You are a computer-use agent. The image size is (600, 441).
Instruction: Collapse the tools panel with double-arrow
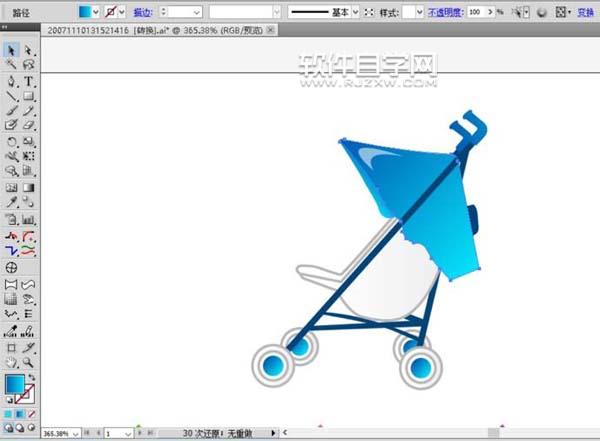[x=5, y=27]
